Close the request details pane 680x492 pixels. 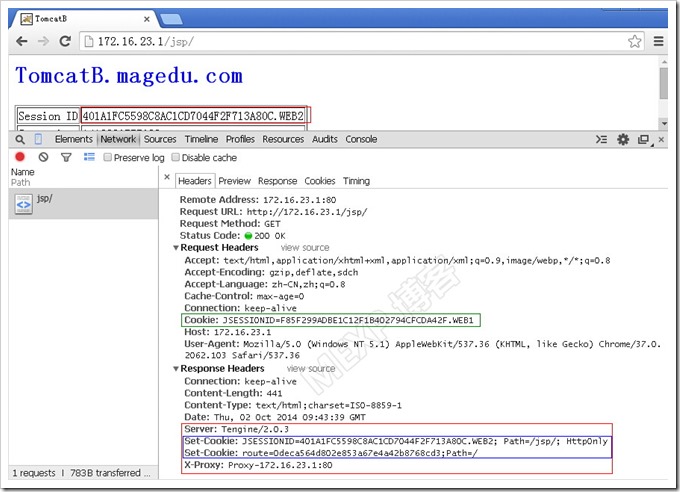tap(167, 177)
